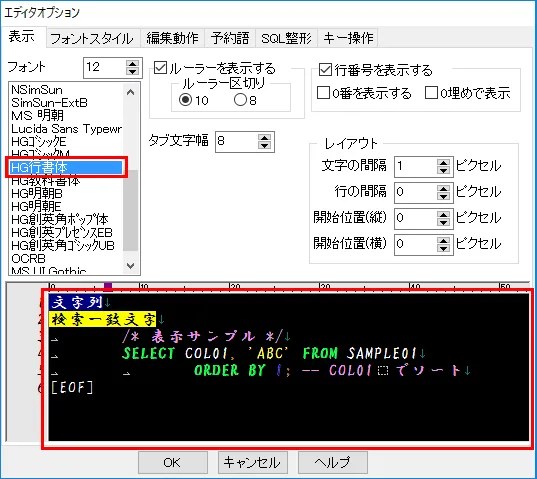
Task: Open the SQL整形 tab
Action: (286, 38)
